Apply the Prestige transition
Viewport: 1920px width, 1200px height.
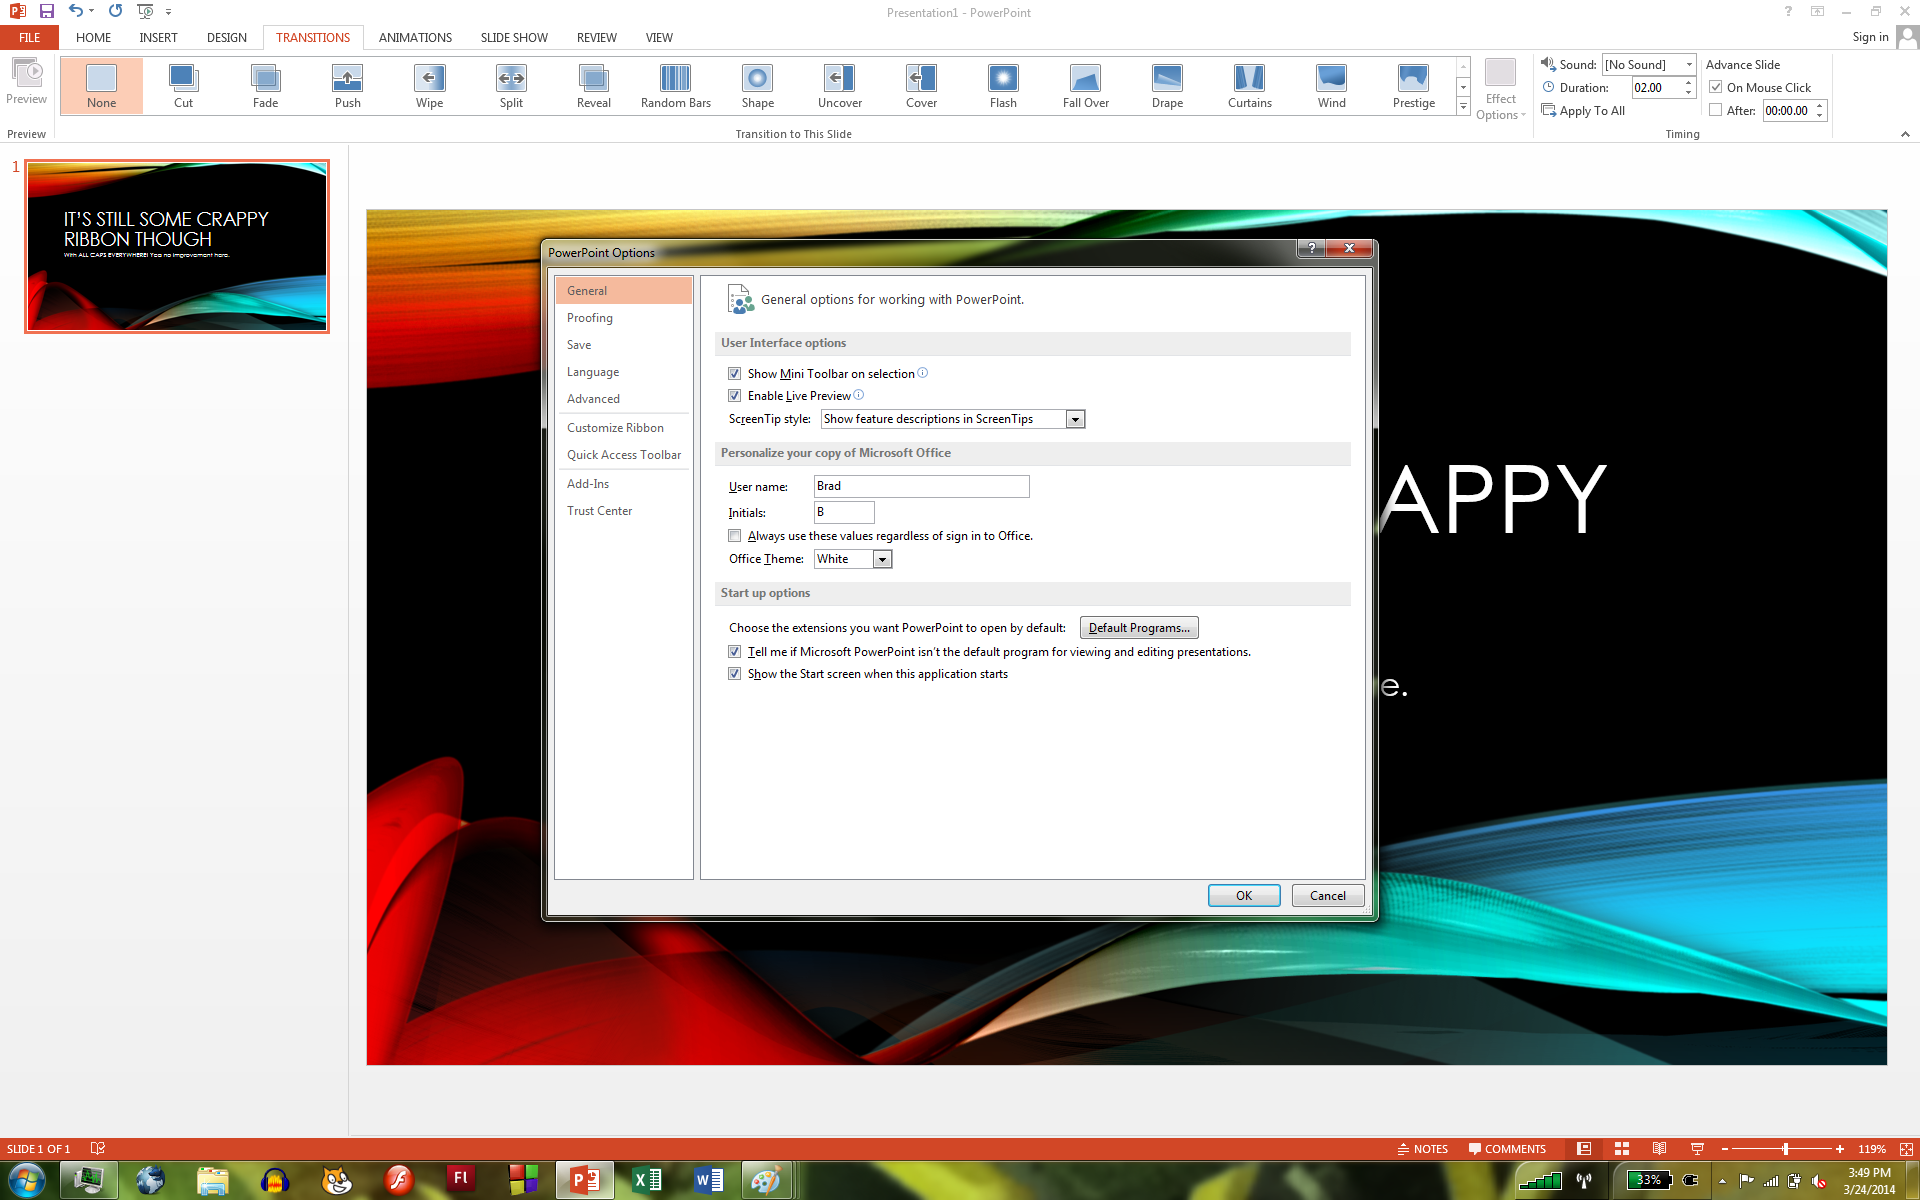(x=1413, y=85)
